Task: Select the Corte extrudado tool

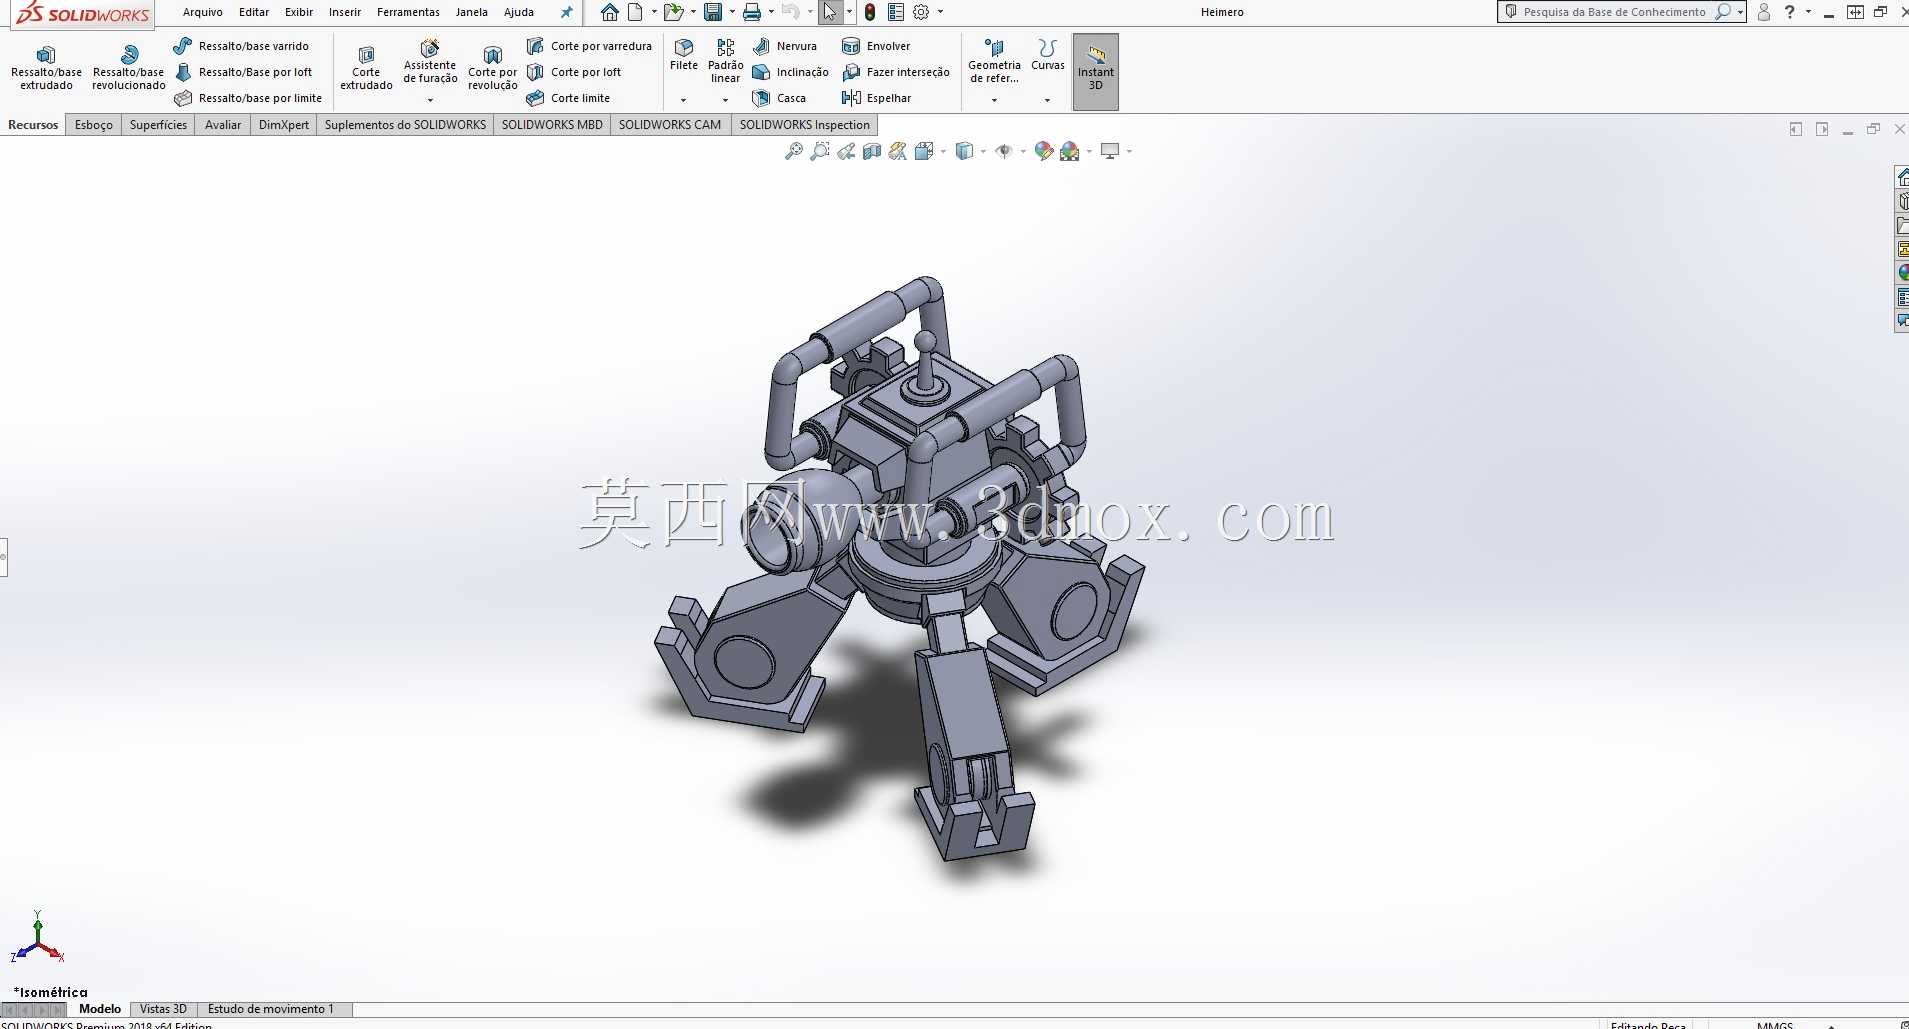Action: [366, 68]
